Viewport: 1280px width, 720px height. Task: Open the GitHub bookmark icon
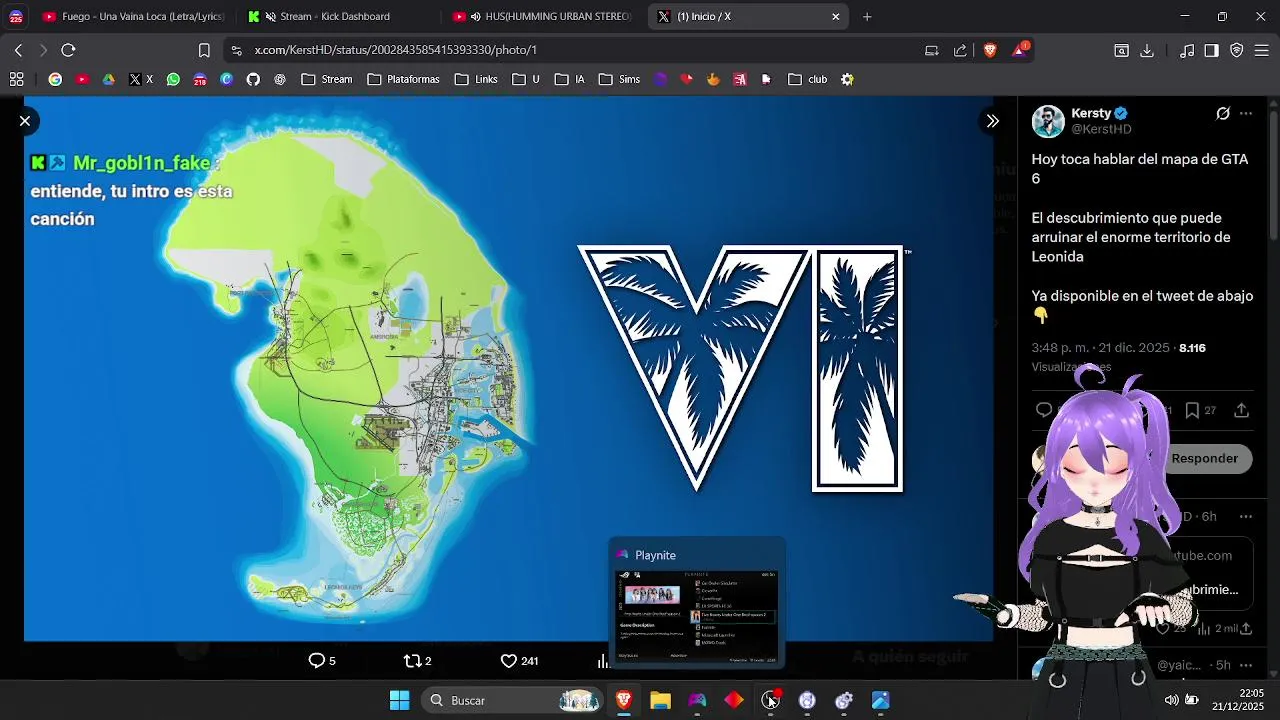(253, 79)
